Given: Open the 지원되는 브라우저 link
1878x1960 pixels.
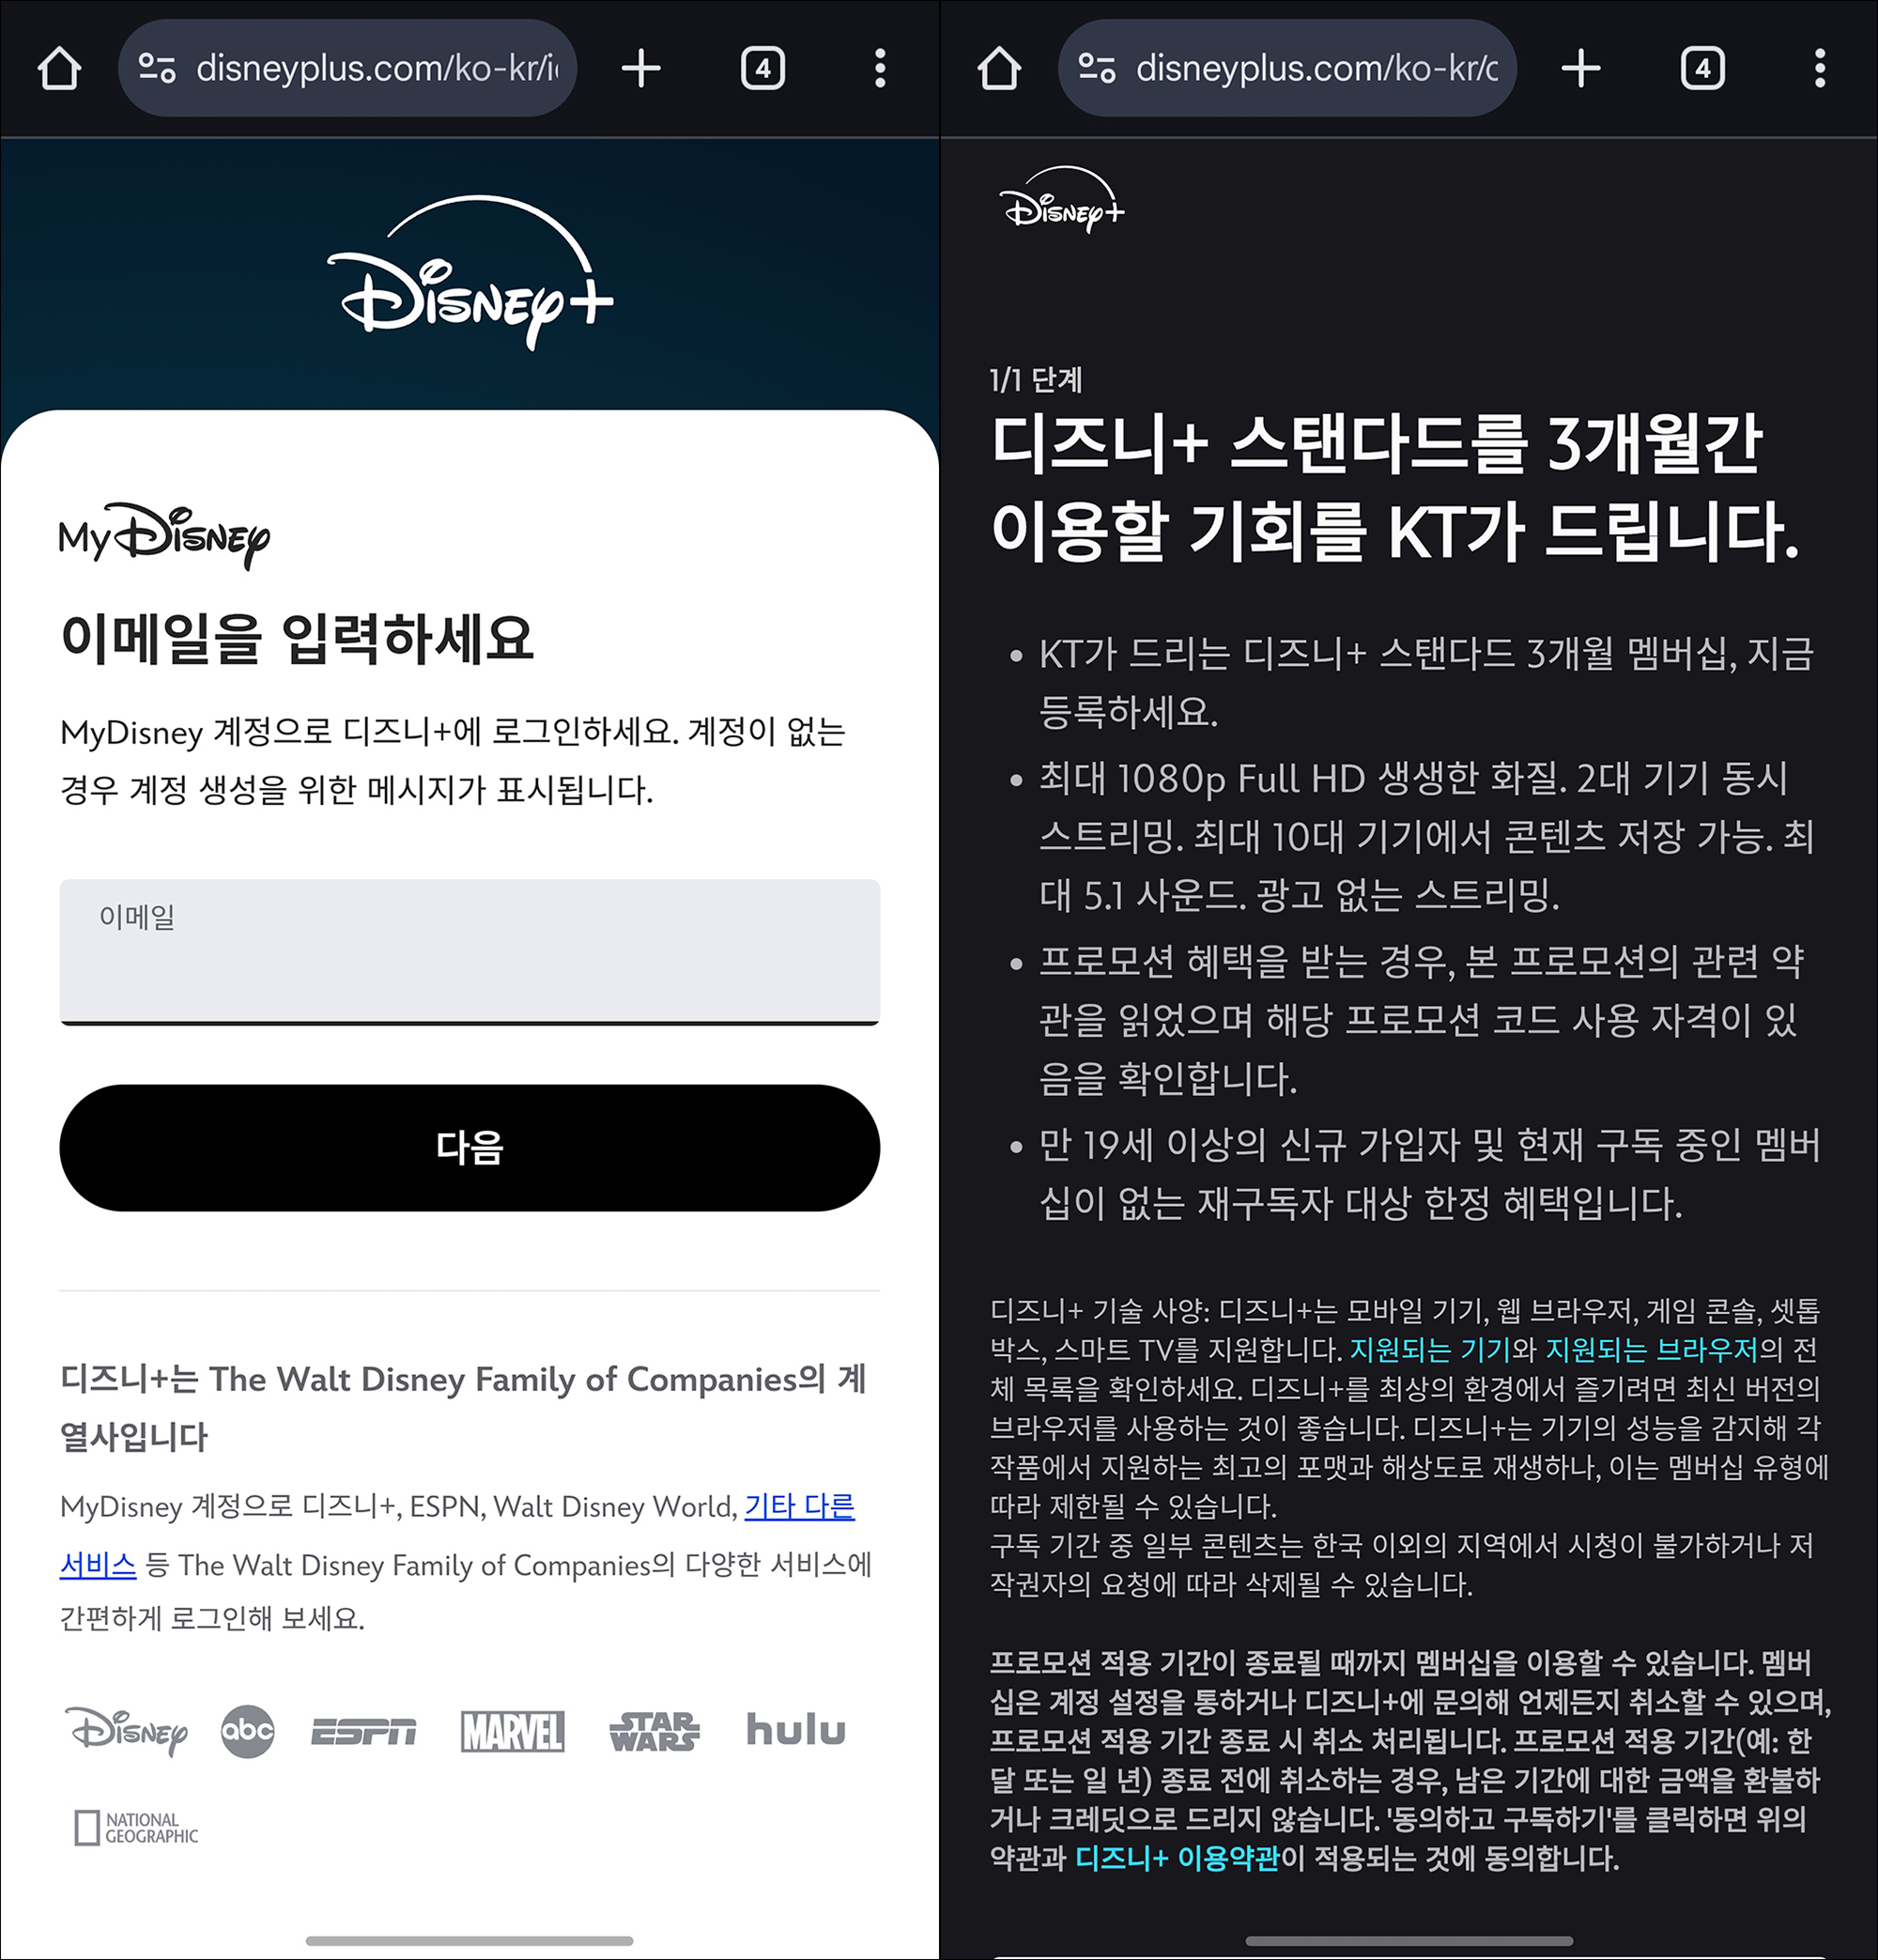Looking at the screenshot, I should click(x=1651, y=1350).
